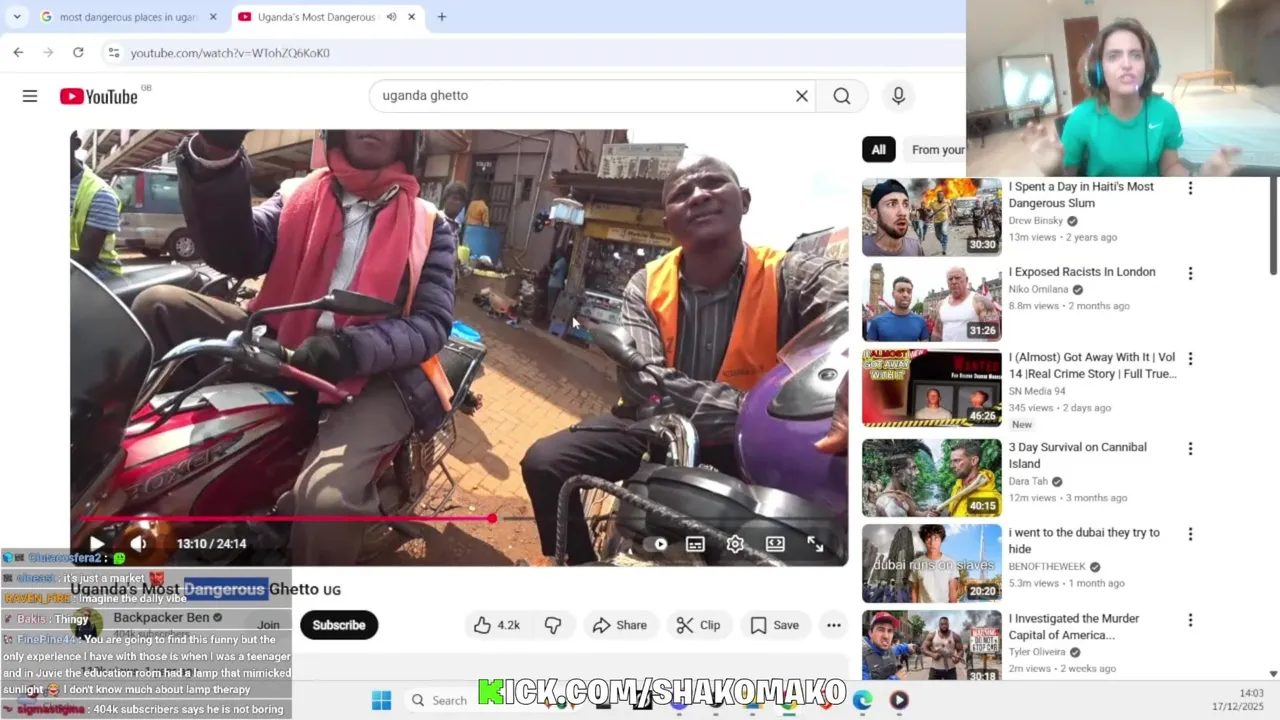Toggle subtitles/closed captions
The height and width of the screenshot is (720, 1280).
point(695,544)
